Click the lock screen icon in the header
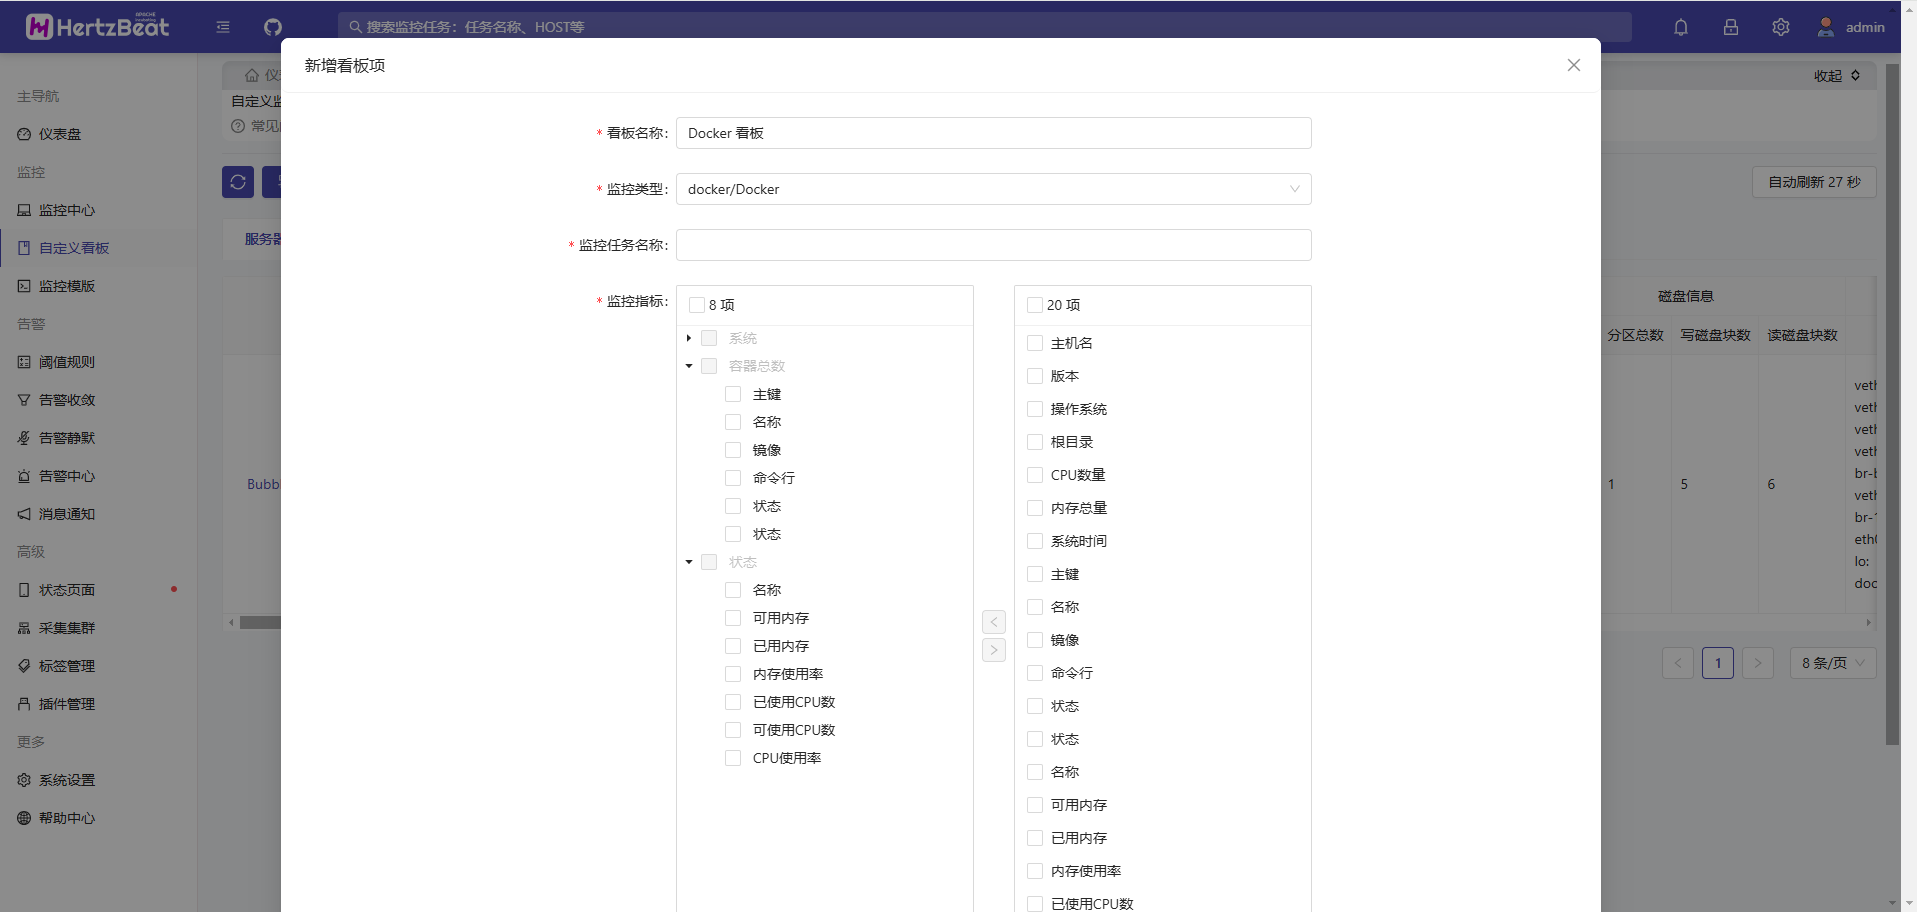 coord(1731,27)
